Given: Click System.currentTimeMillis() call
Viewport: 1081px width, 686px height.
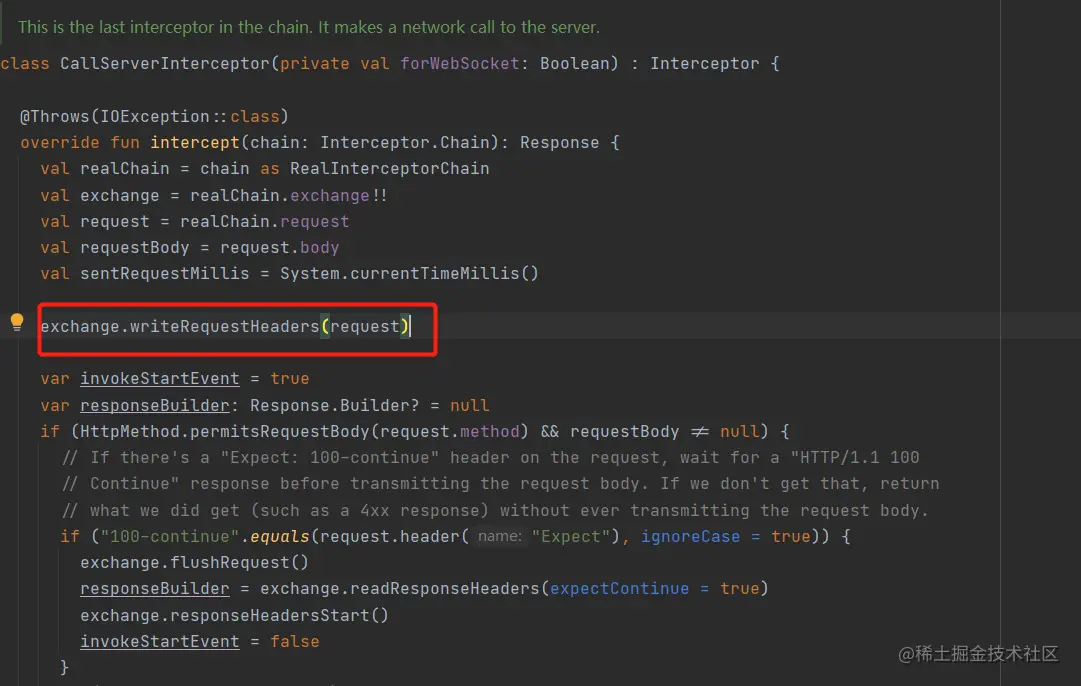Looking at the screenshot, I should (409, 274).
